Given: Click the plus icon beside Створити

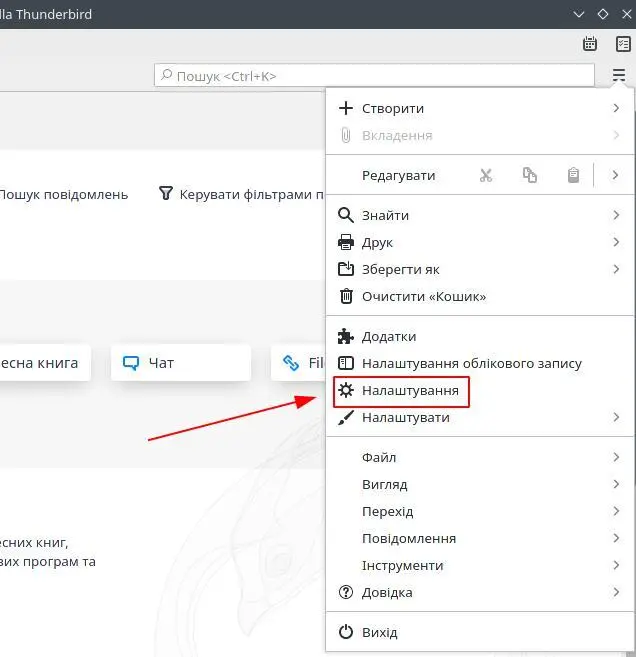Looking at the screenshot, I should [x=346, y=108].
